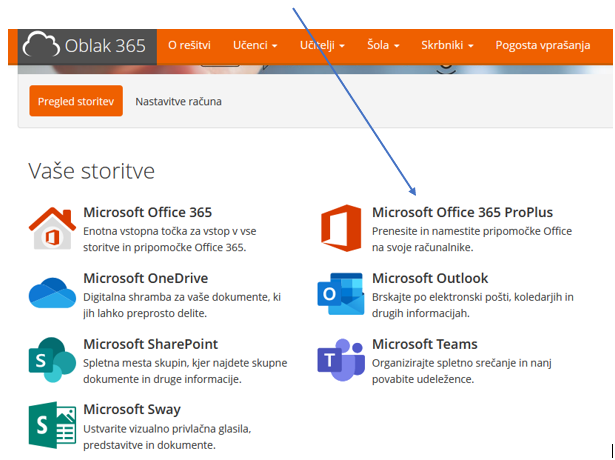Screen dimensions: 615x460
Task: Click the Office 365 ProPlus red logo icon
Action: coord(341,228)
